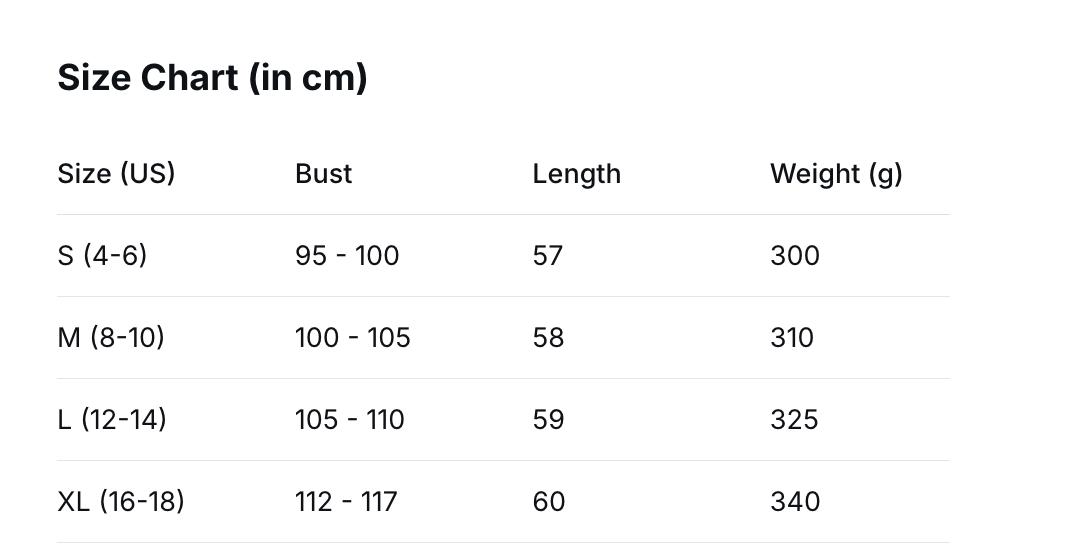Click the length value 58
The width and height of the screenshot is (1088, 554).
point(548,338)
